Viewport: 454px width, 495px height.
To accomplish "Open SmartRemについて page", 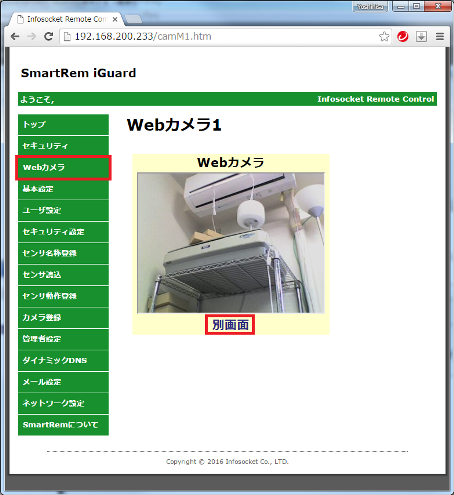I will [63, 425].
